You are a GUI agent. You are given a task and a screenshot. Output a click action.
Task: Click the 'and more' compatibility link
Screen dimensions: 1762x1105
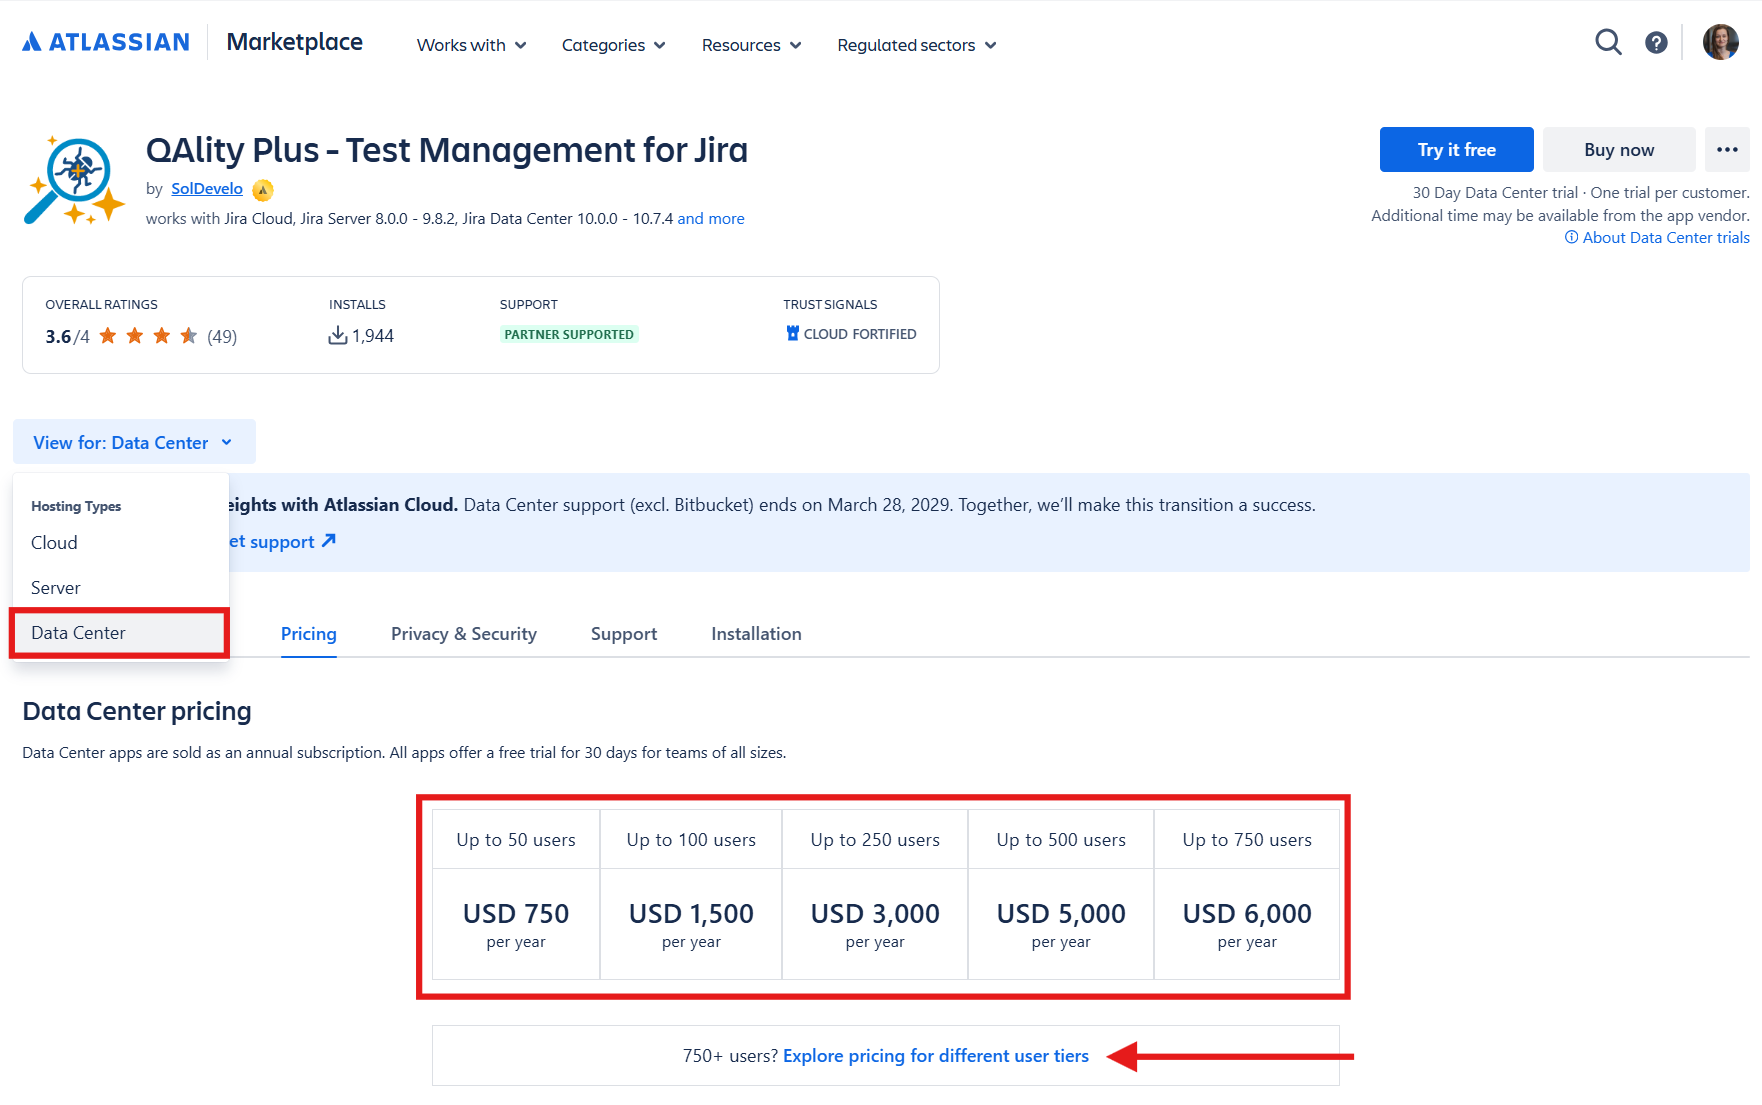click(711, 218)
